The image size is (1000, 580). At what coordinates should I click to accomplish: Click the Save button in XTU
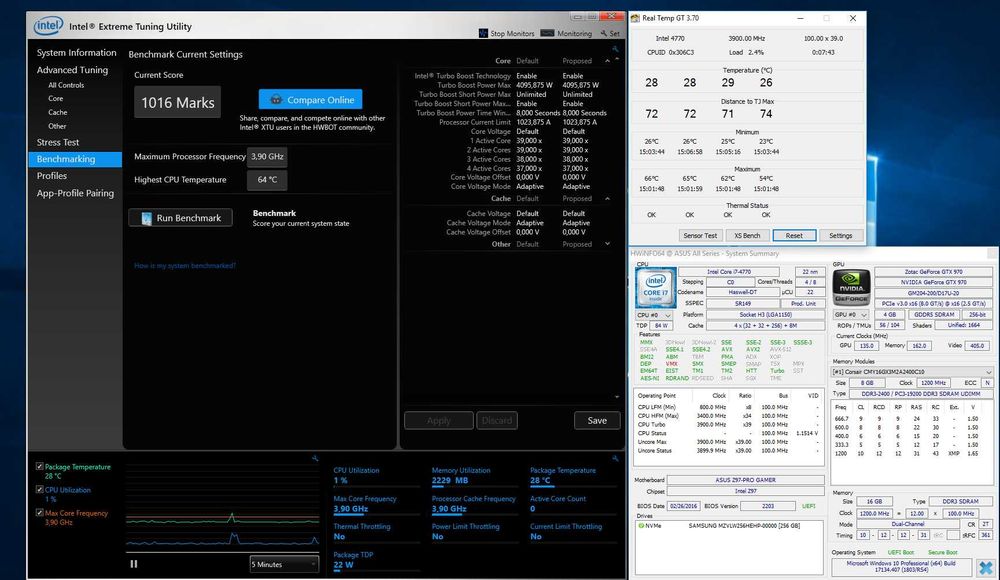[597, 420]
